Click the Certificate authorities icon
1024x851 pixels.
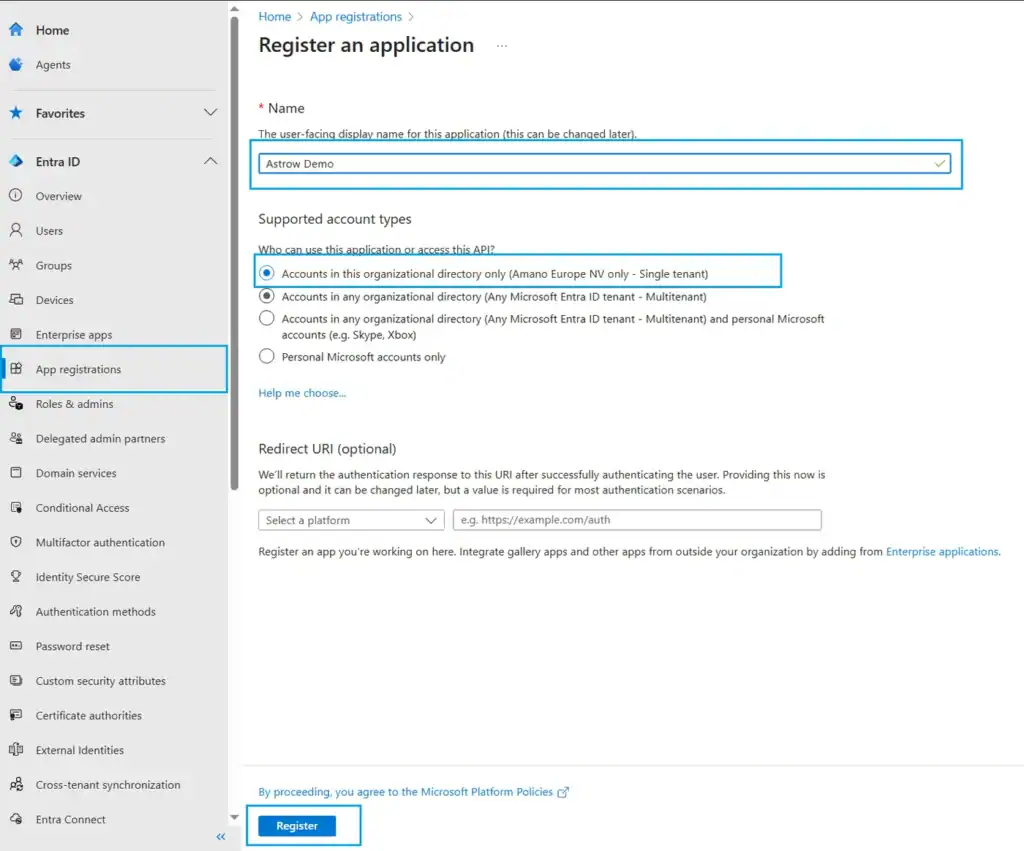[16, 715]
